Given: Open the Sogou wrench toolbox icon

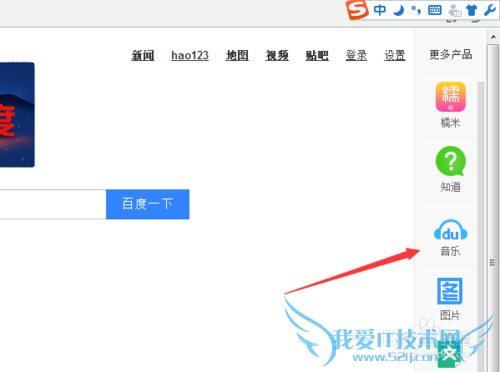Looking at the screenshot, I should pos(490,10).
